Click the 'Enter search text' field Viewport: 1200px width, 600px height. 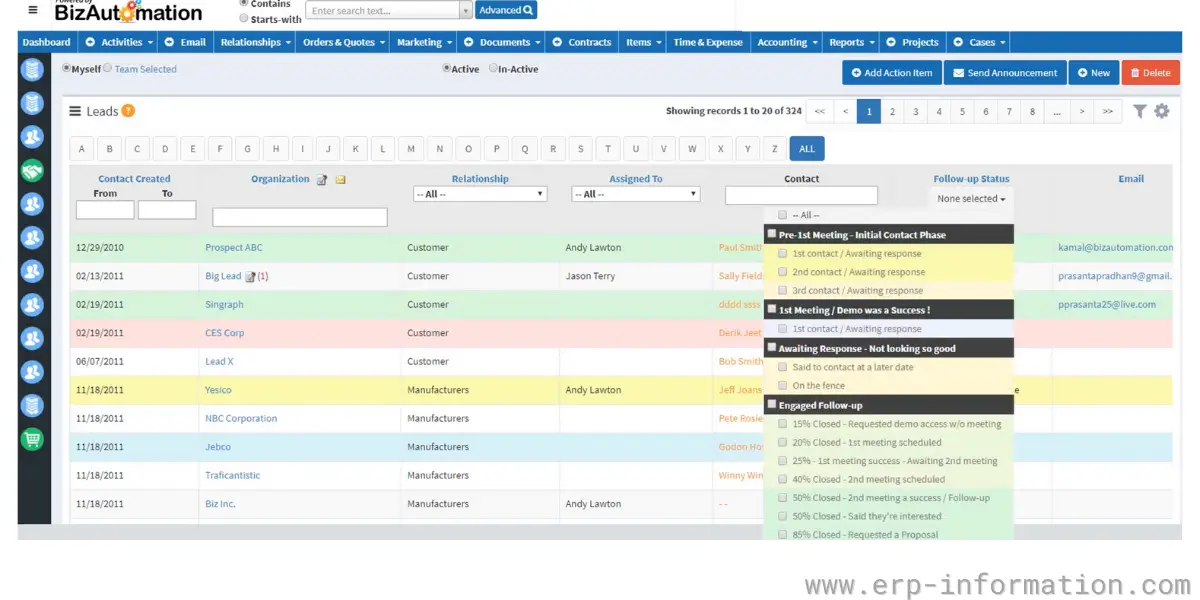click(383, 10)
